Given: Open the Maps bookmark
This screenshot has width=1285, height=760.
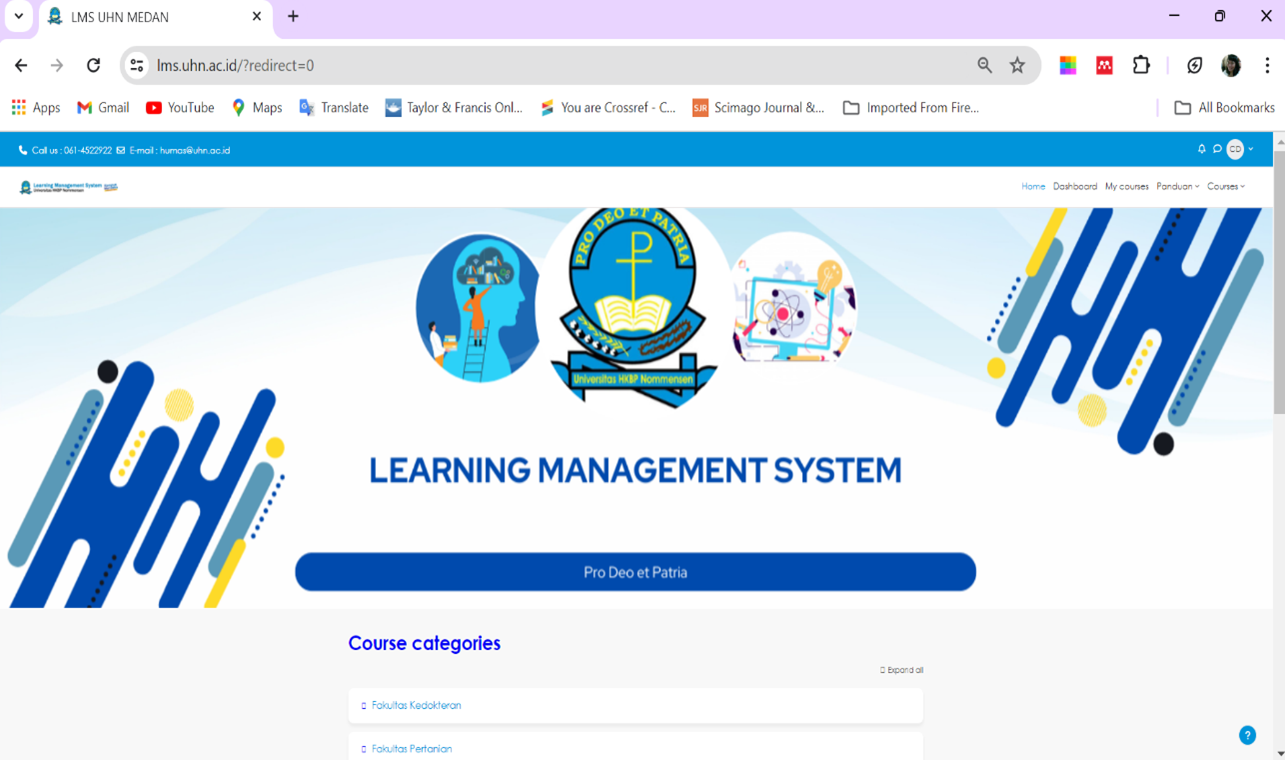Looking at the screenshot, I should click(x=257, y=107).
